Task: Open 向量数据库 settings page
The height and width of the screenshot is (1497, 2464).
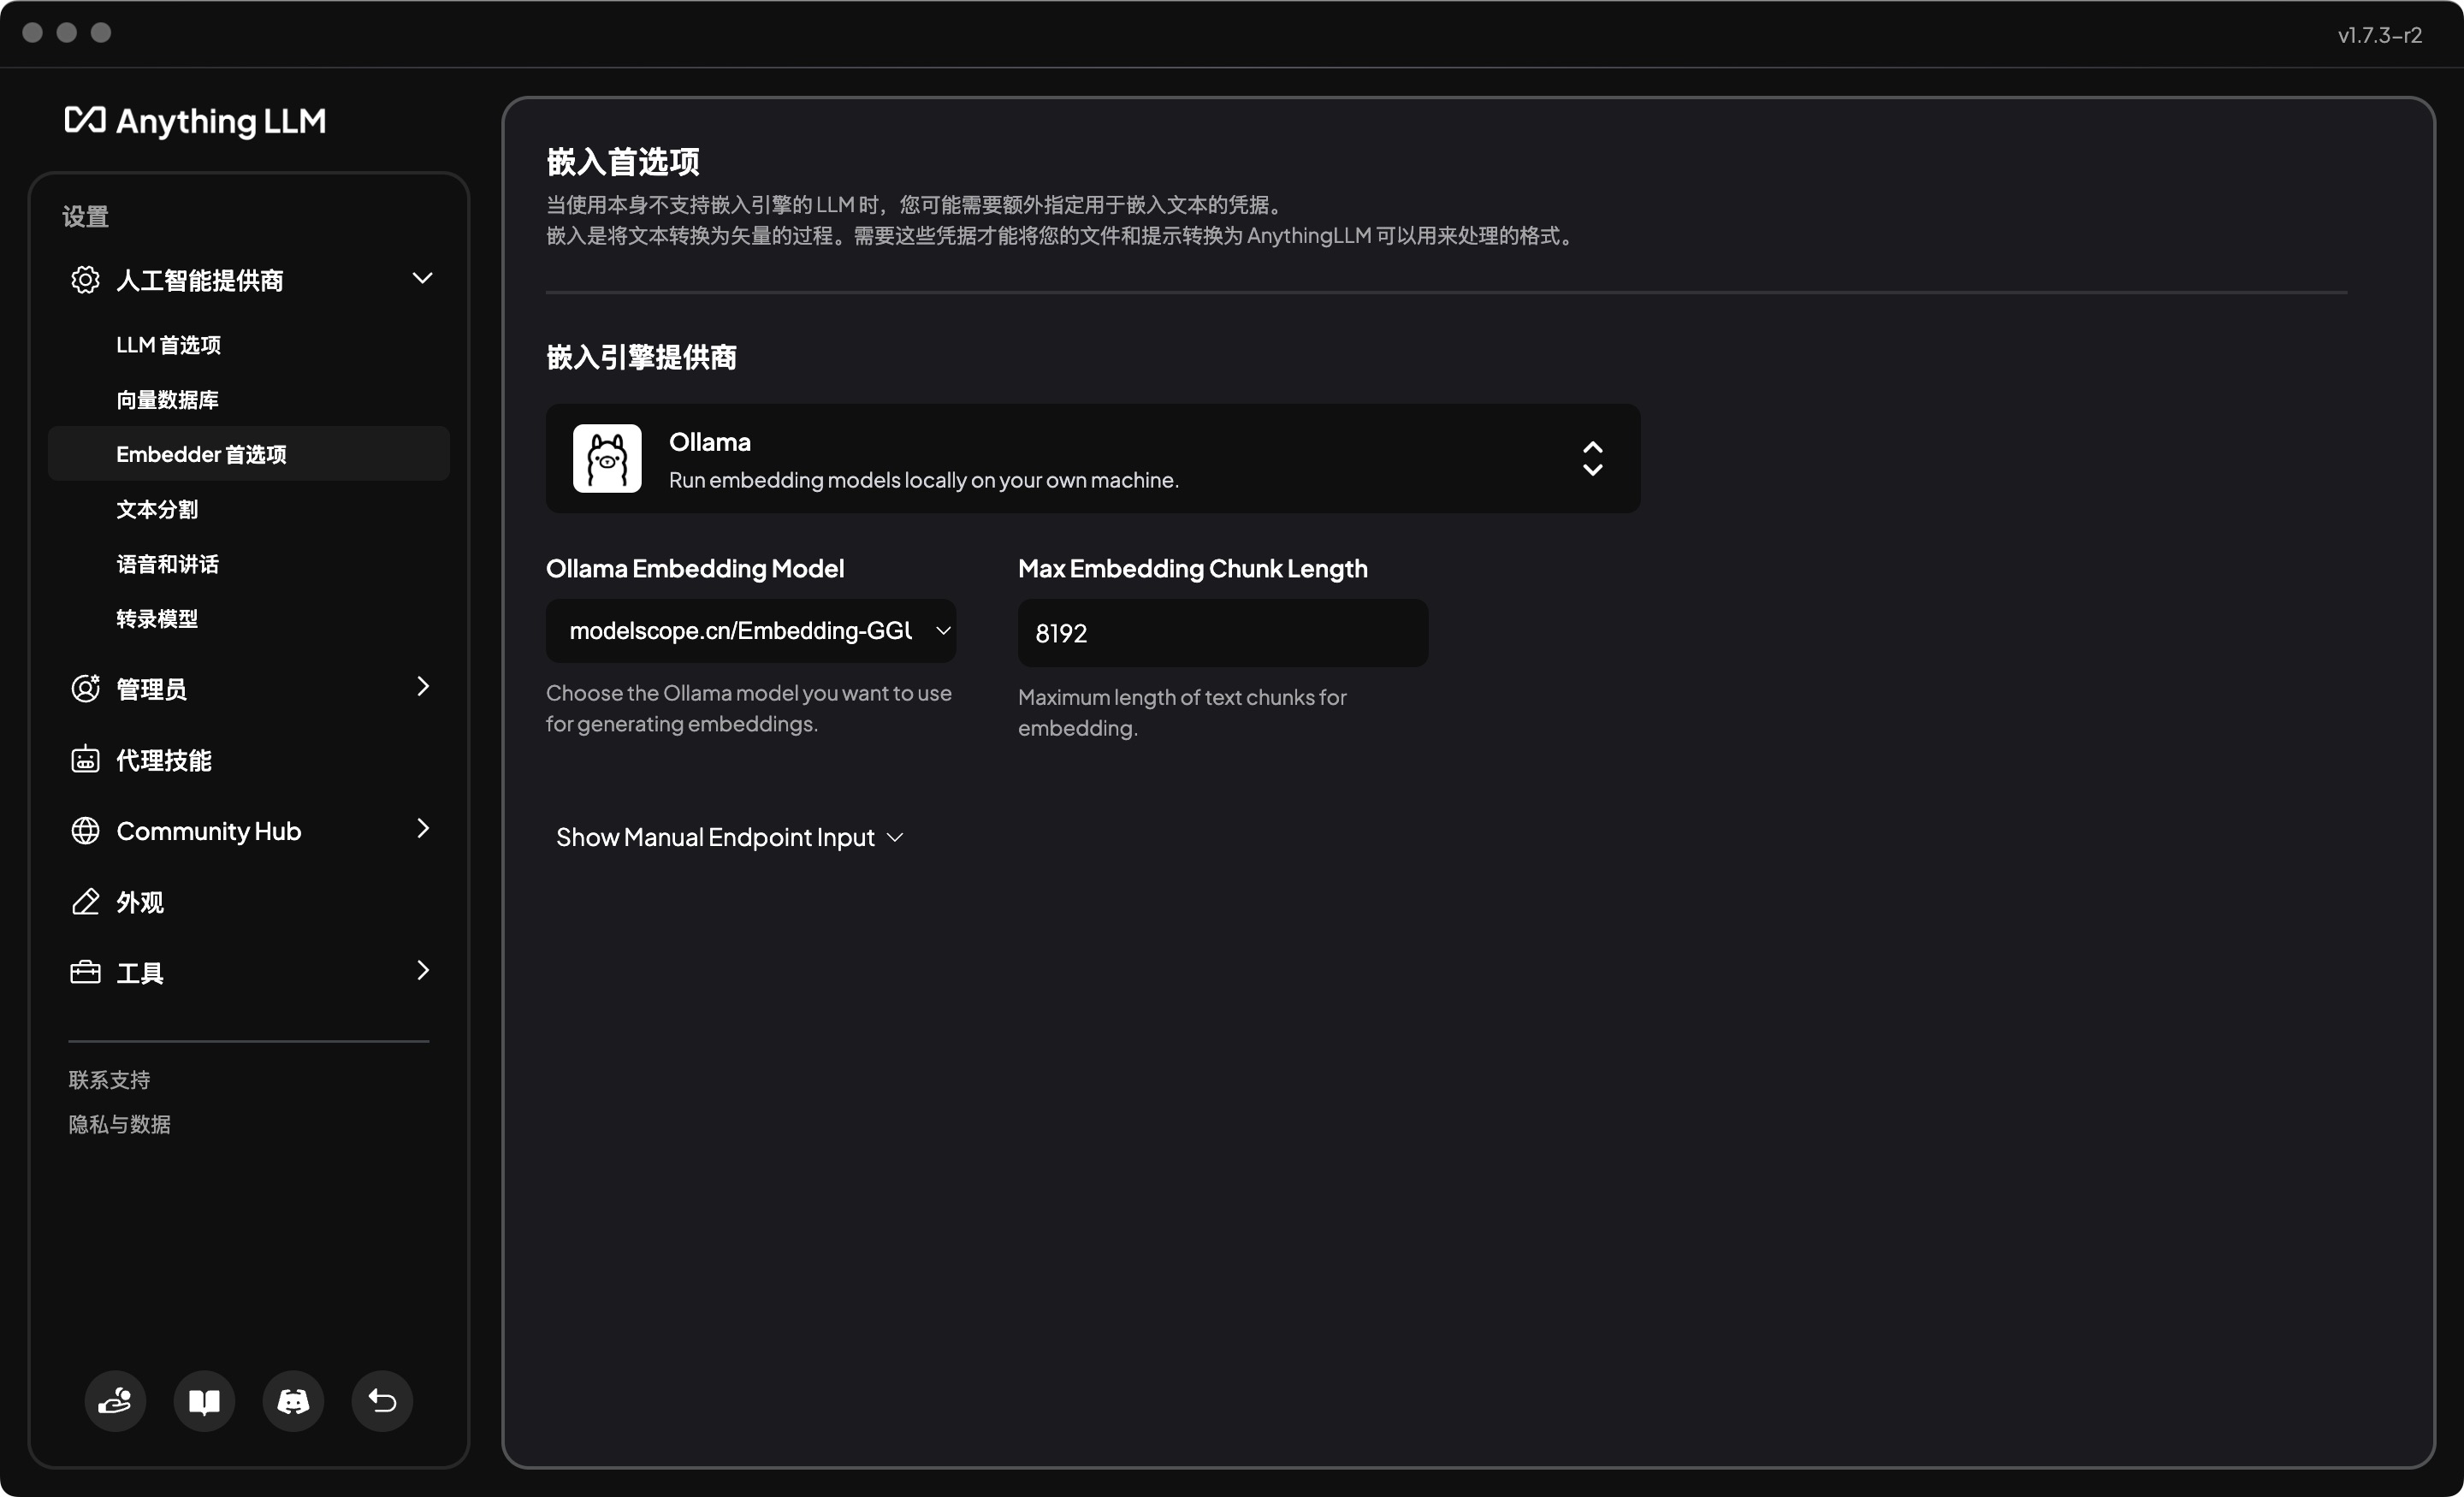Action: pos(167,400)
